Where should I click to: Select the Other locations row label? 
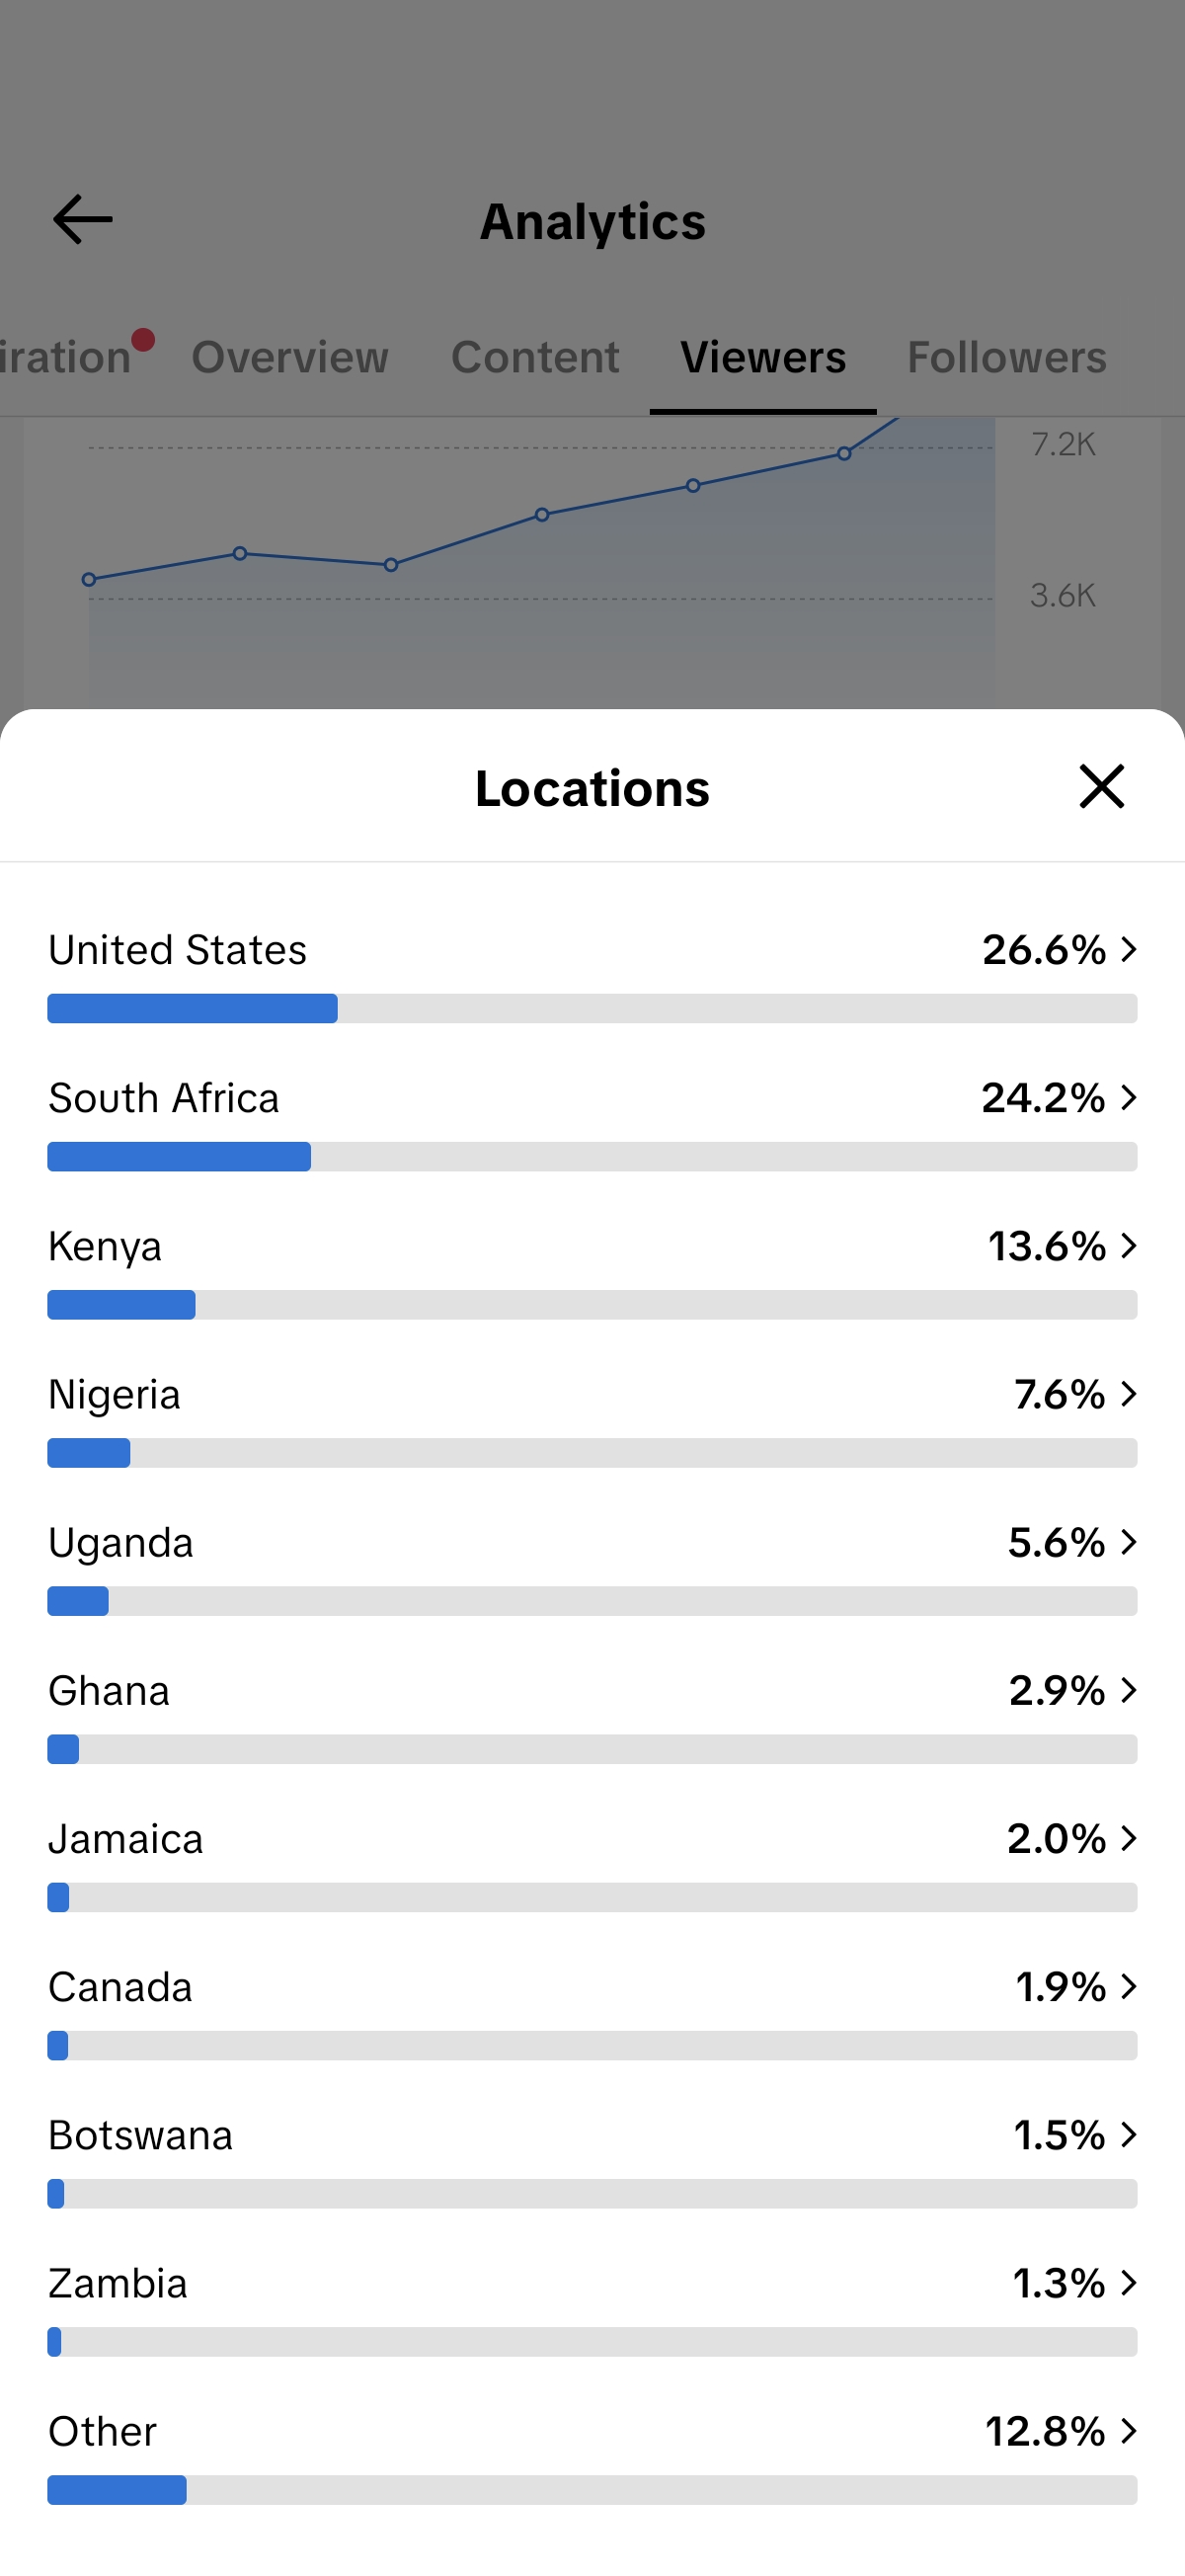(102, 2431)
